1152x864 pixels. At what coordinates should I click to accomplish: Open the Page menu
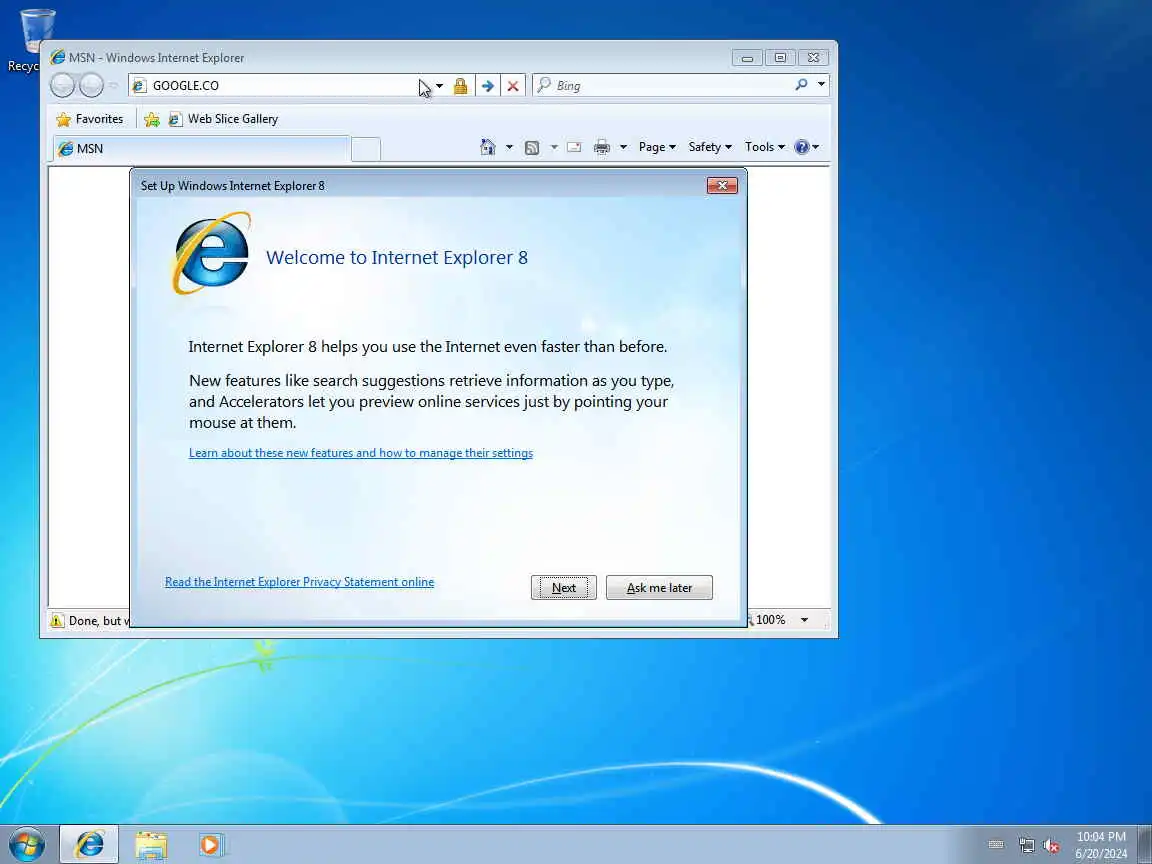[x=657, y=147]
